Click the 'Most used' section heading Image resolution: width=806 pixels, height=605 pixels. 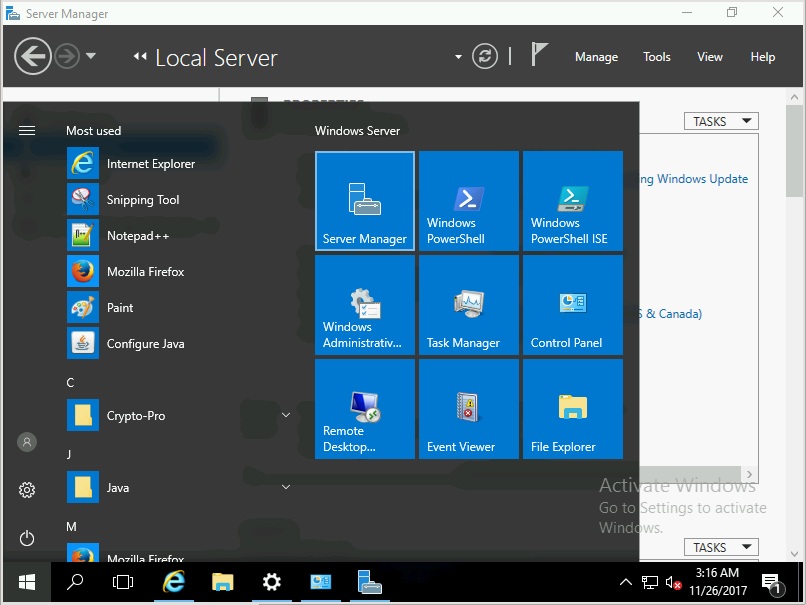94,131
